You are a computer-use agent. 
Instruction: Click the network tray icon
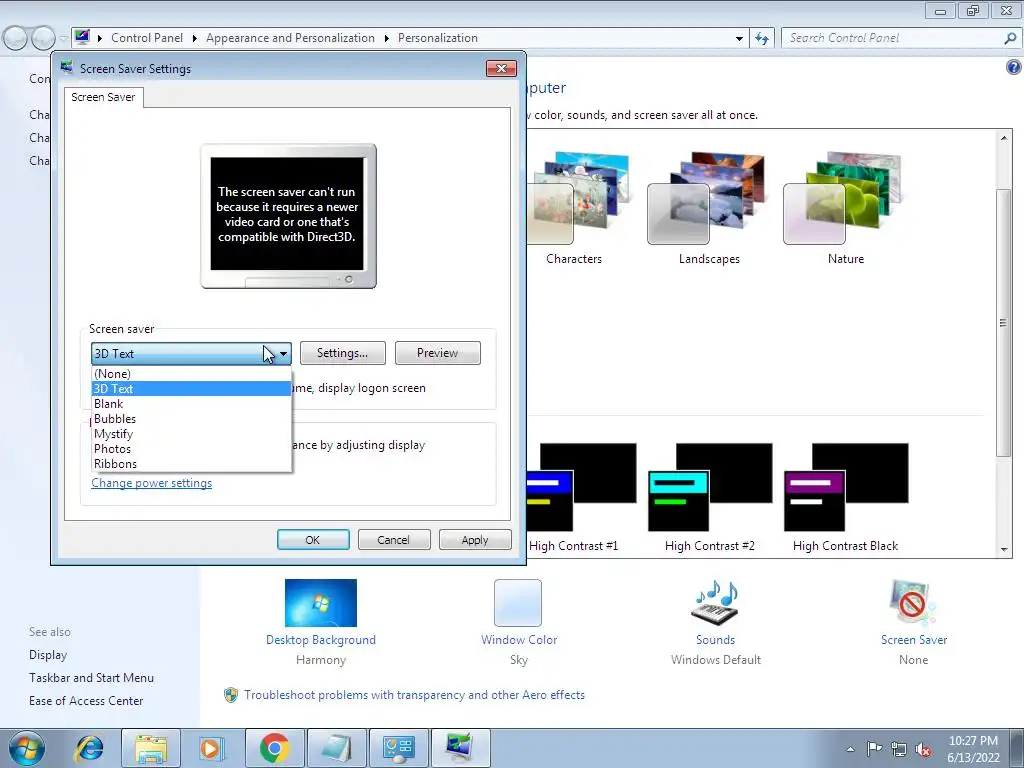click(899, 748)
